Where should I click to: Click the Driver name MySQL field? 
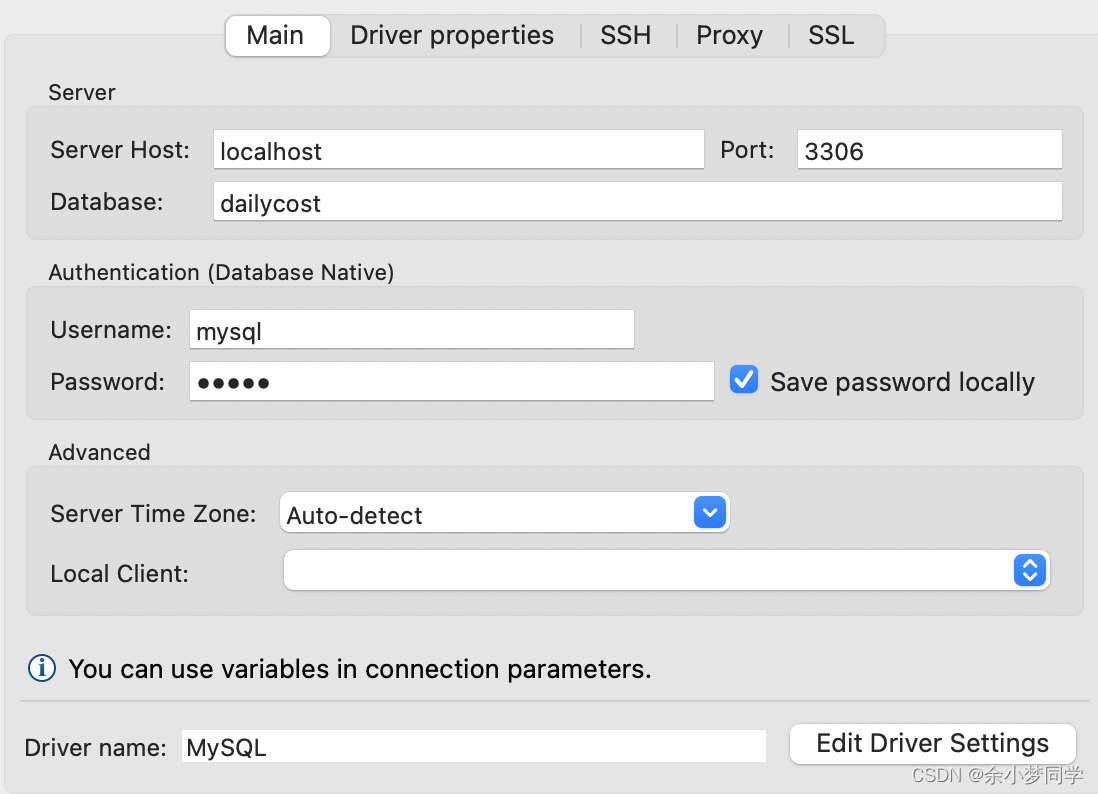pyautogui.click(x=473, y=746)
